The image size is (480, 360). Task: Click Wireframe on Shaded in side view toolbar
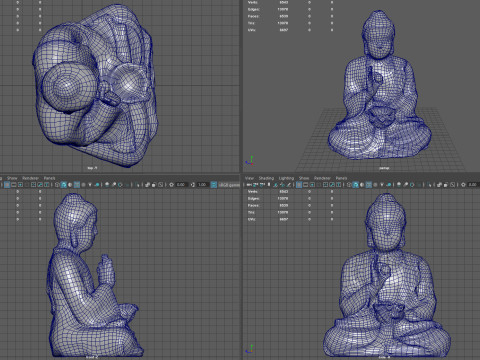point(77,184)
